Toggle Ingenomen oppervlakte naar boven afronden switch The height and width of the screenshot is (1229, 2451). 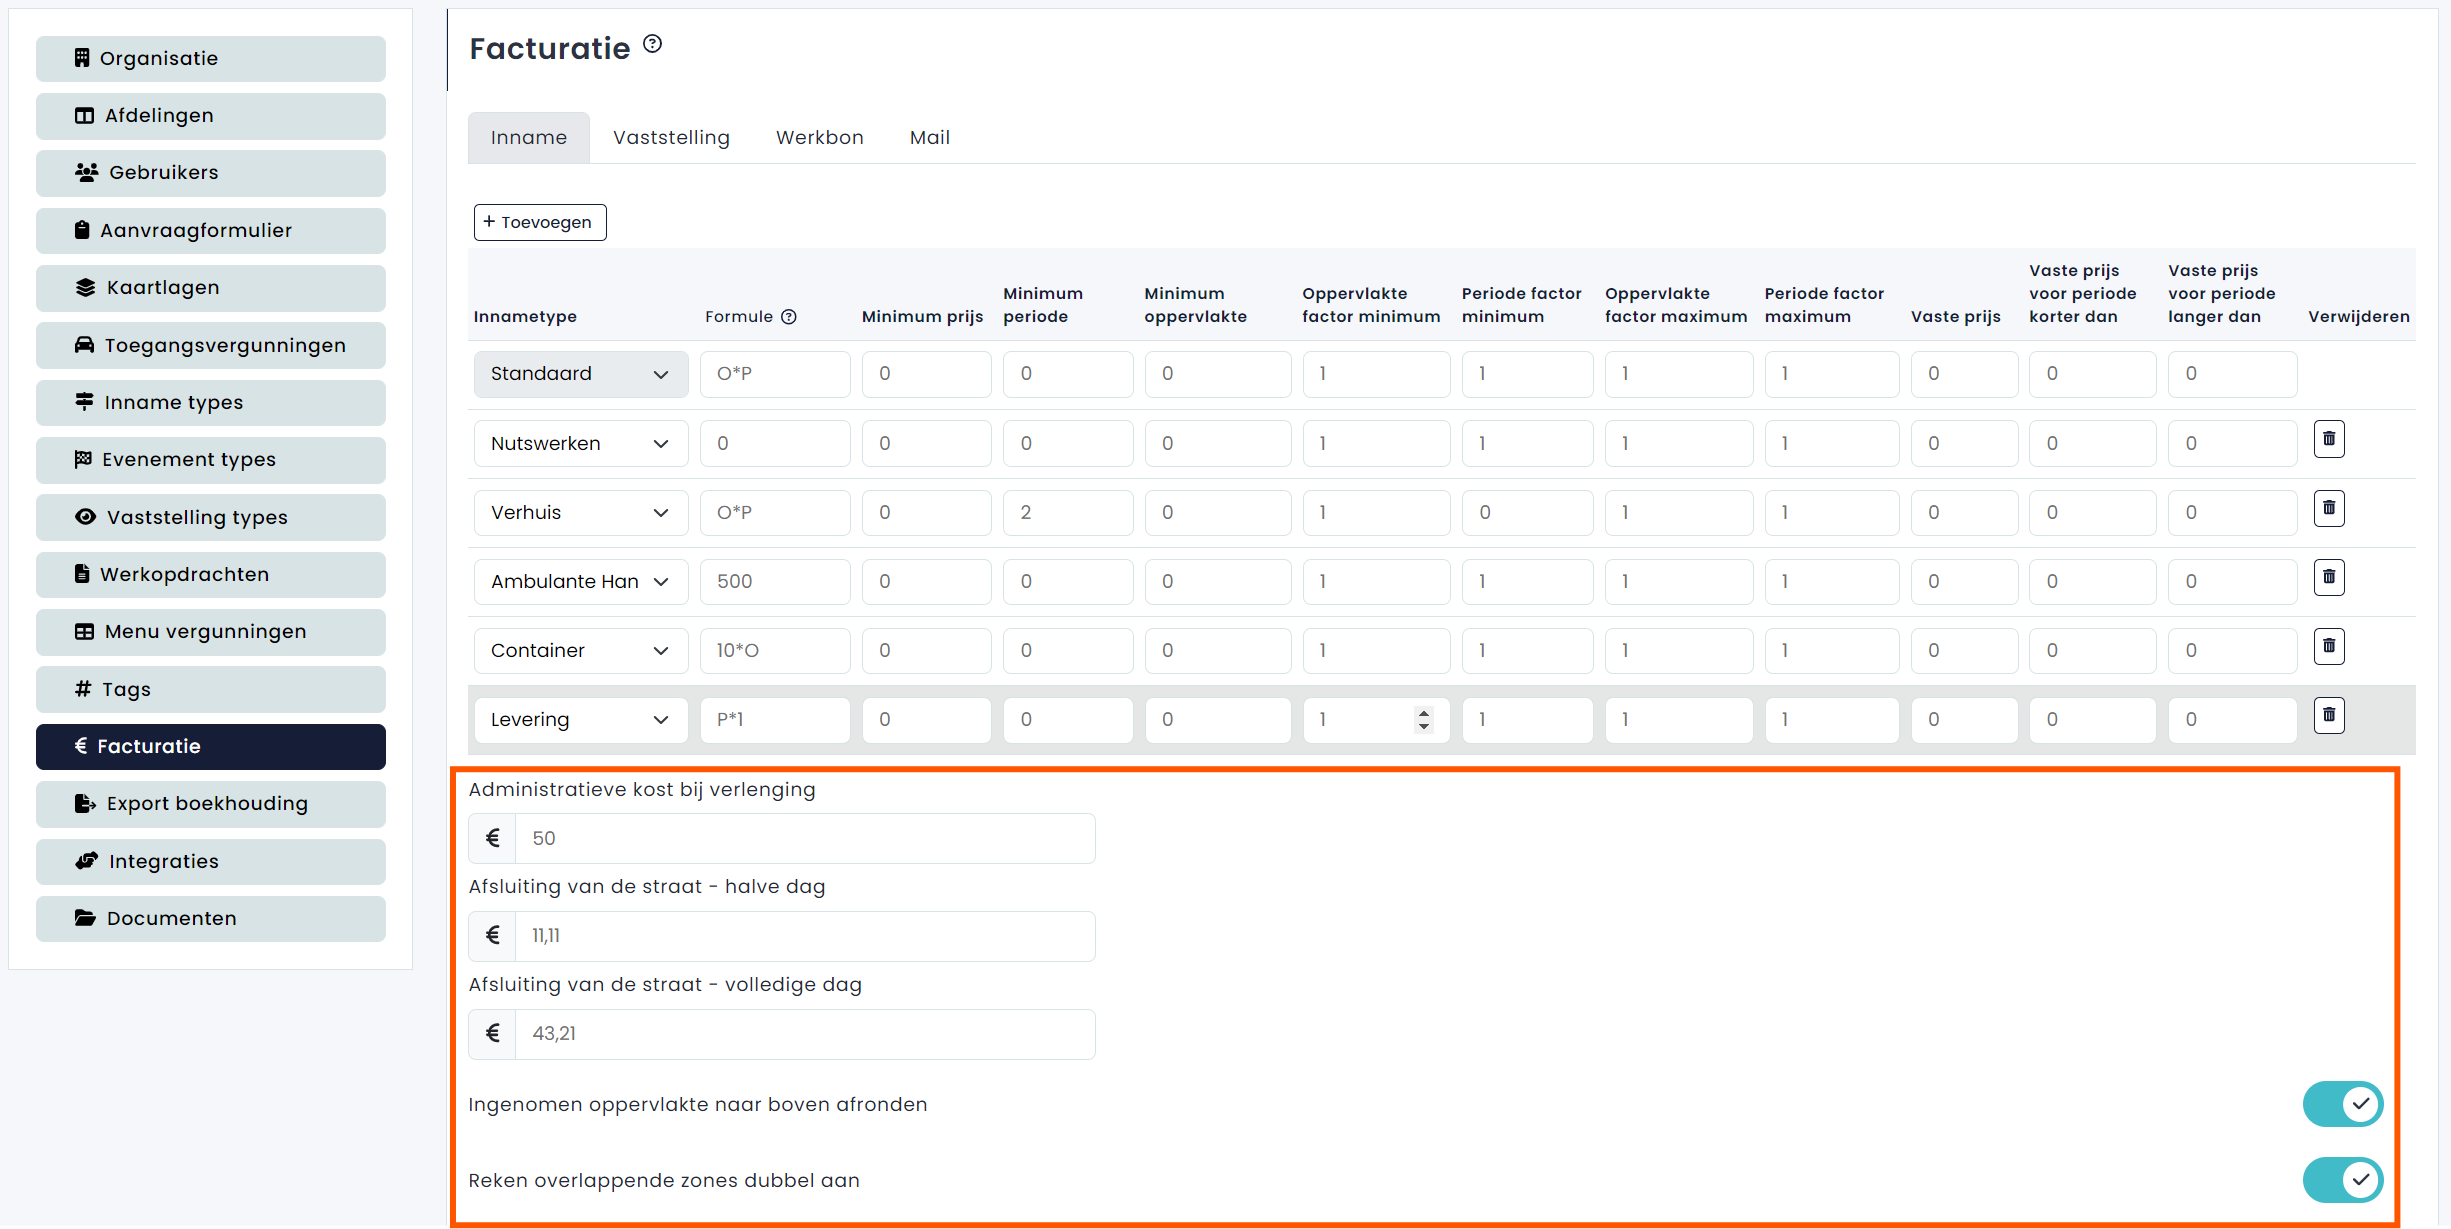tap(2342, 1104)
